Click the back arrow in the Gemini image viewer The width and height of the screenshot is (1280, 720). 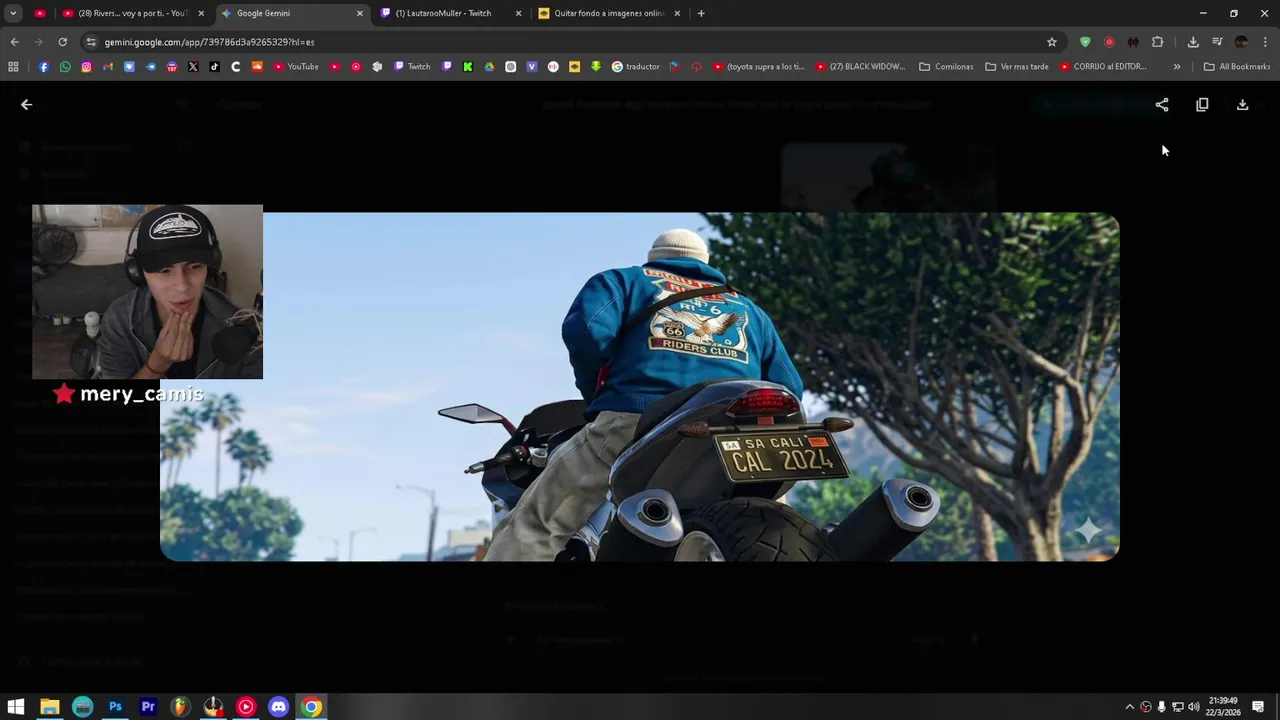coord(27,104)
